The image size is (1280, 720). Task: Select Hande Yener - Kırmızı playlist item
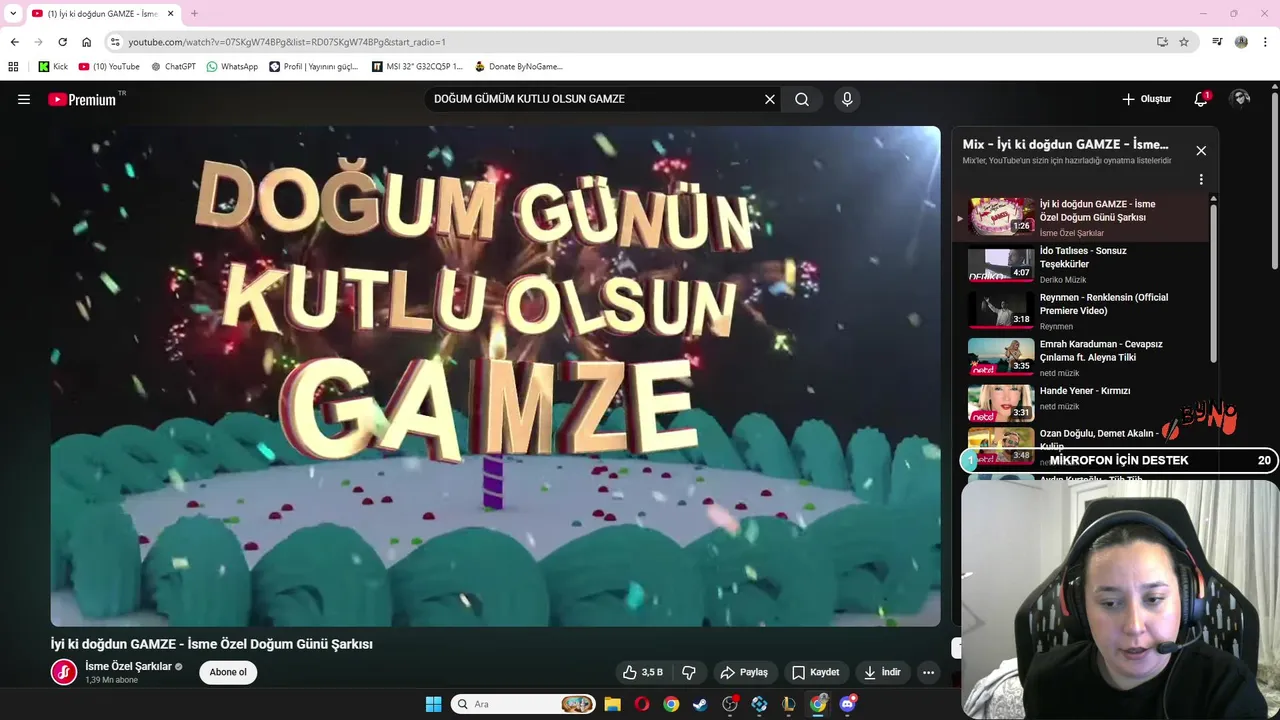1080,404
